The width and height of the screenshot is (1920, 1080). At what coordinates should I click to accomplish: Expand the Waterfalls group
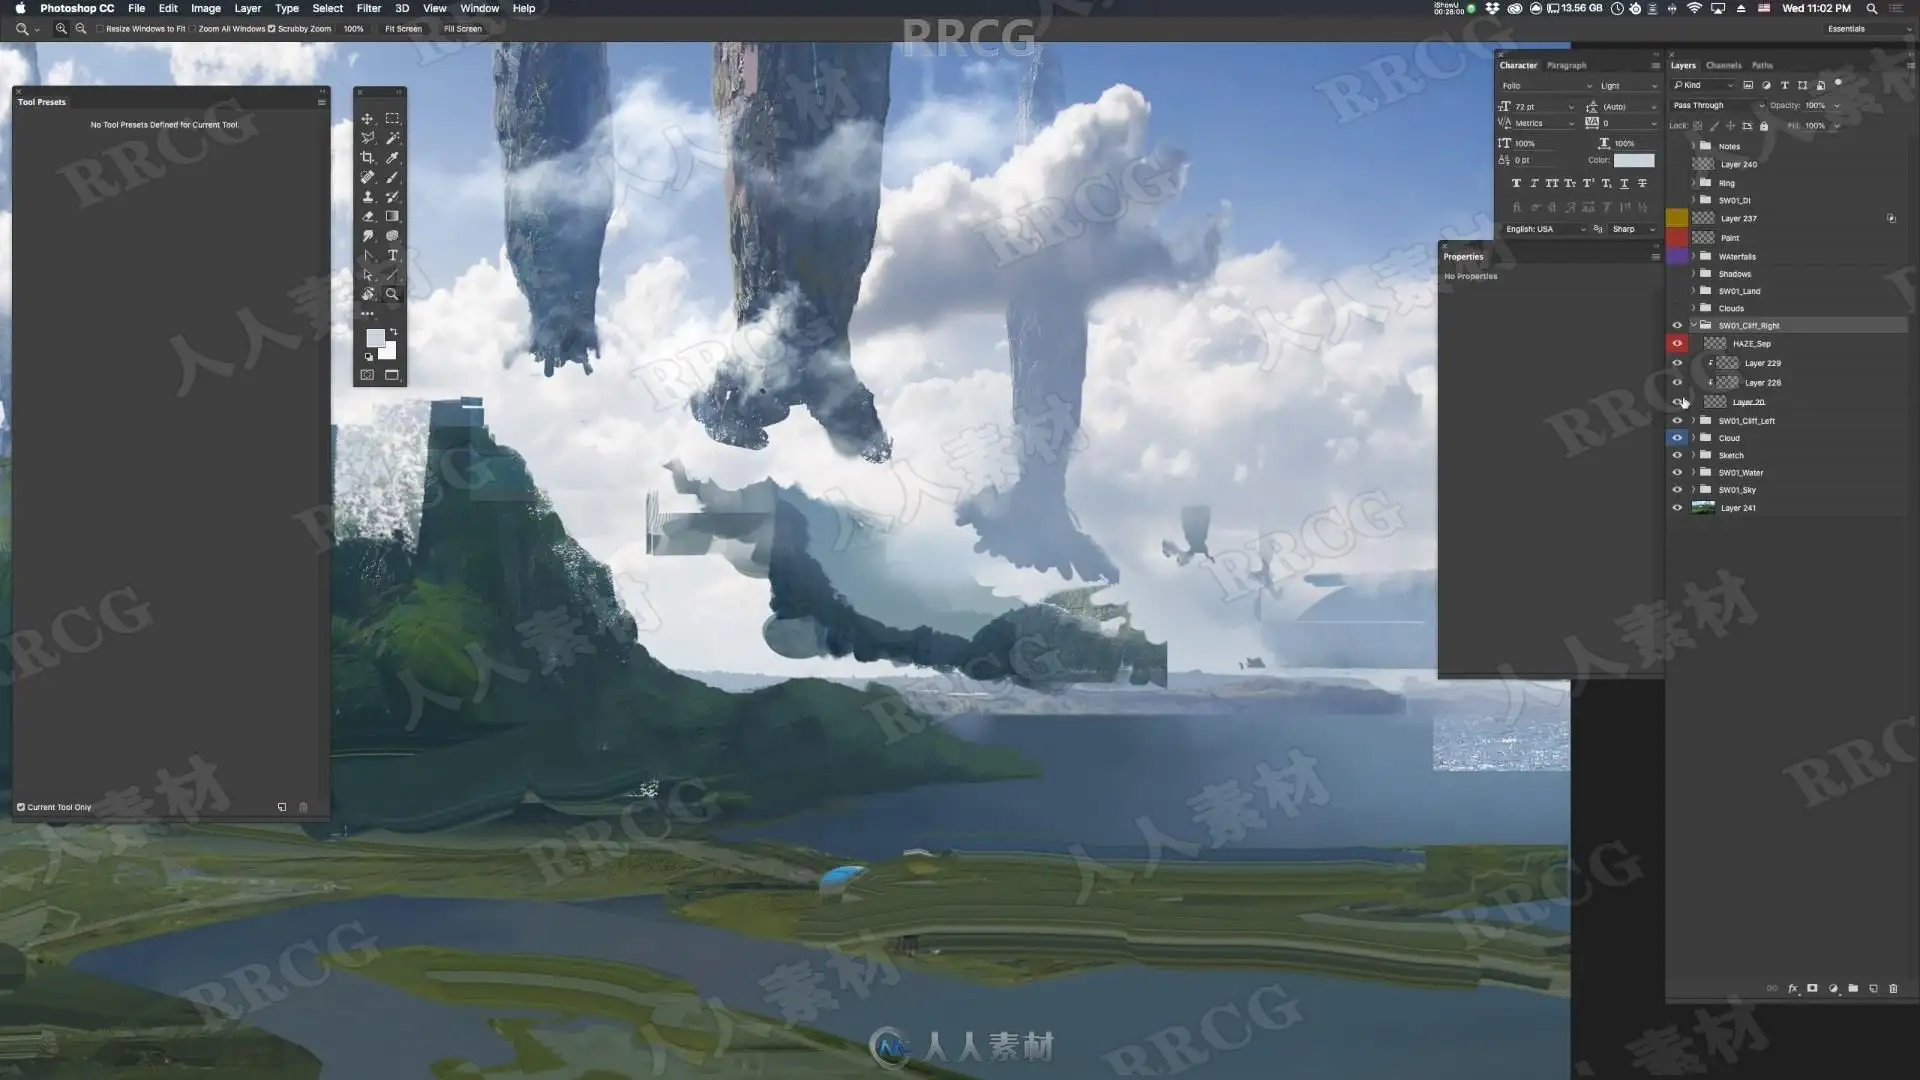pyautogui.click(x=1693, y=256)
